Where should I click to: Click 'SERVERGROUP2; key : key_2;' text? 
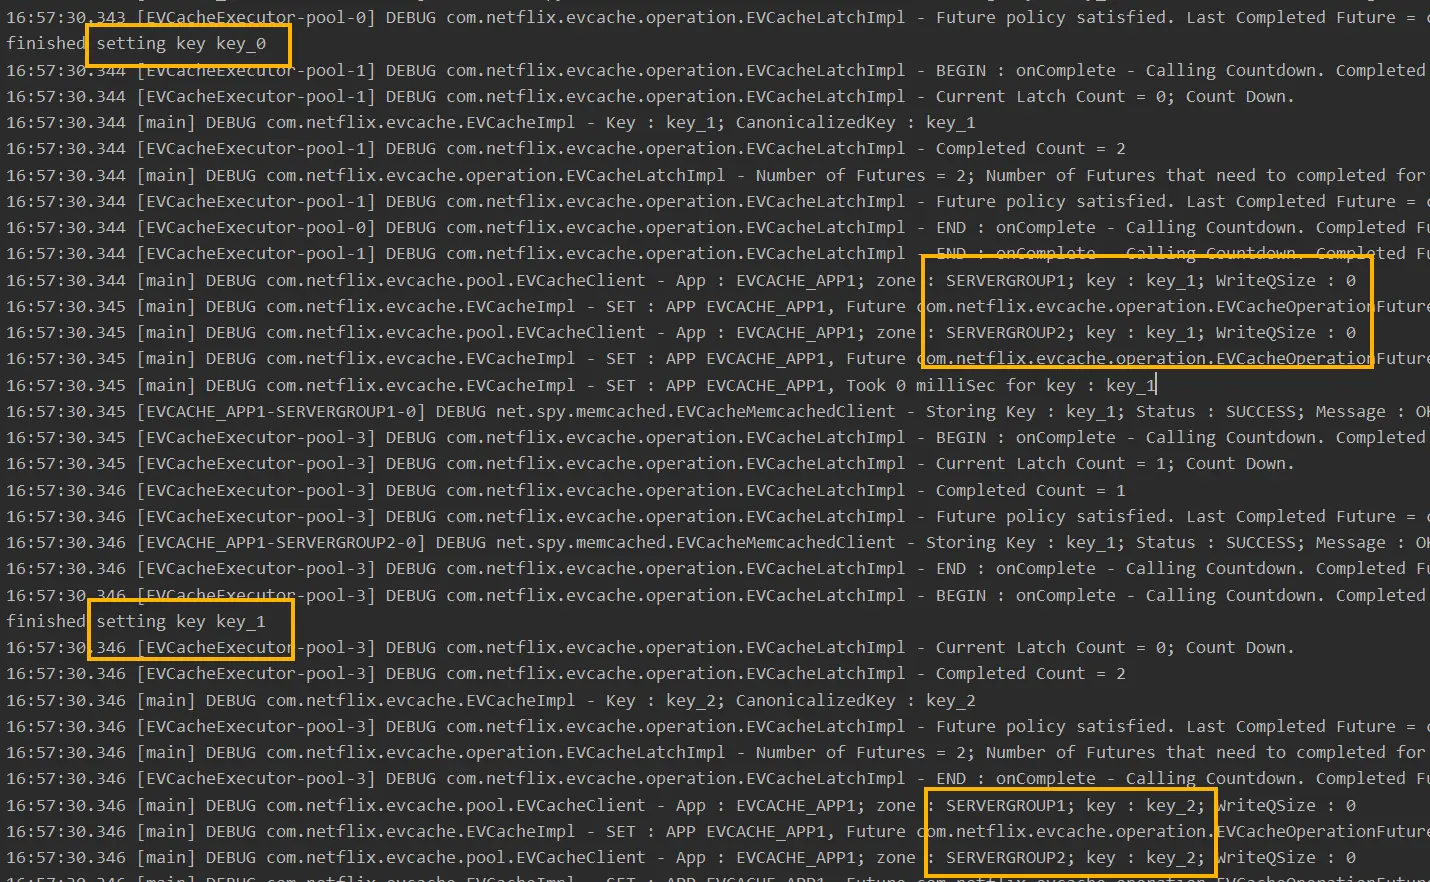[1076, 857]
